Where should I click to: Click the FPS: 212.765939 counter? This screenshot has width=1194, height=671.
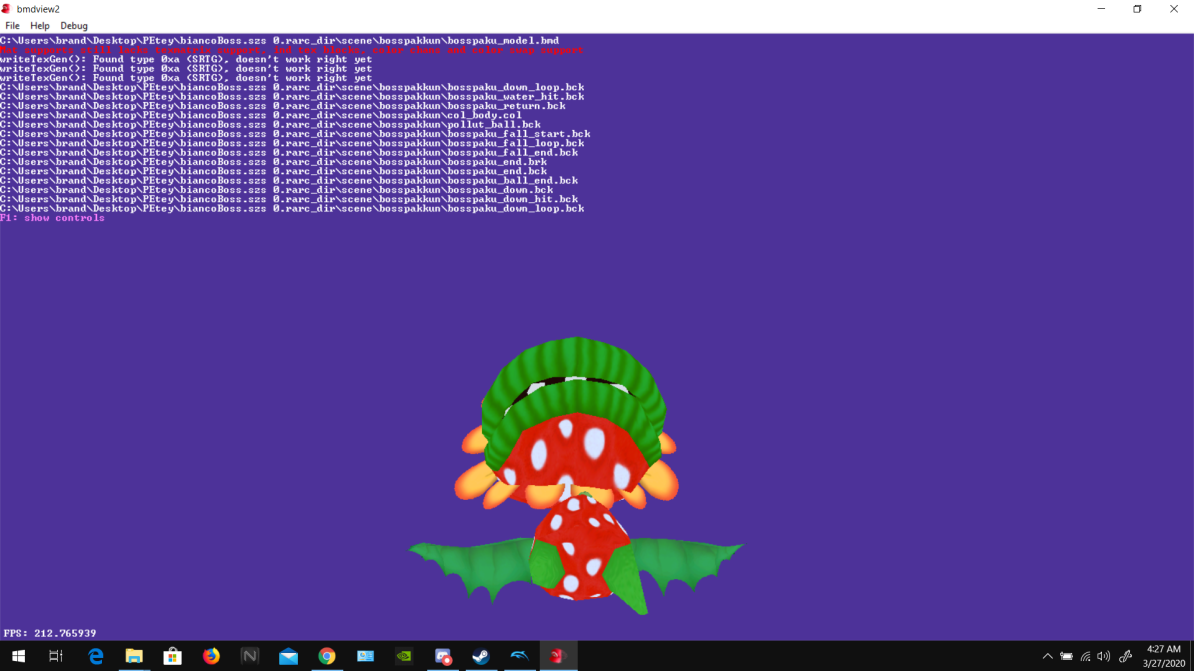tap(50, 633)
